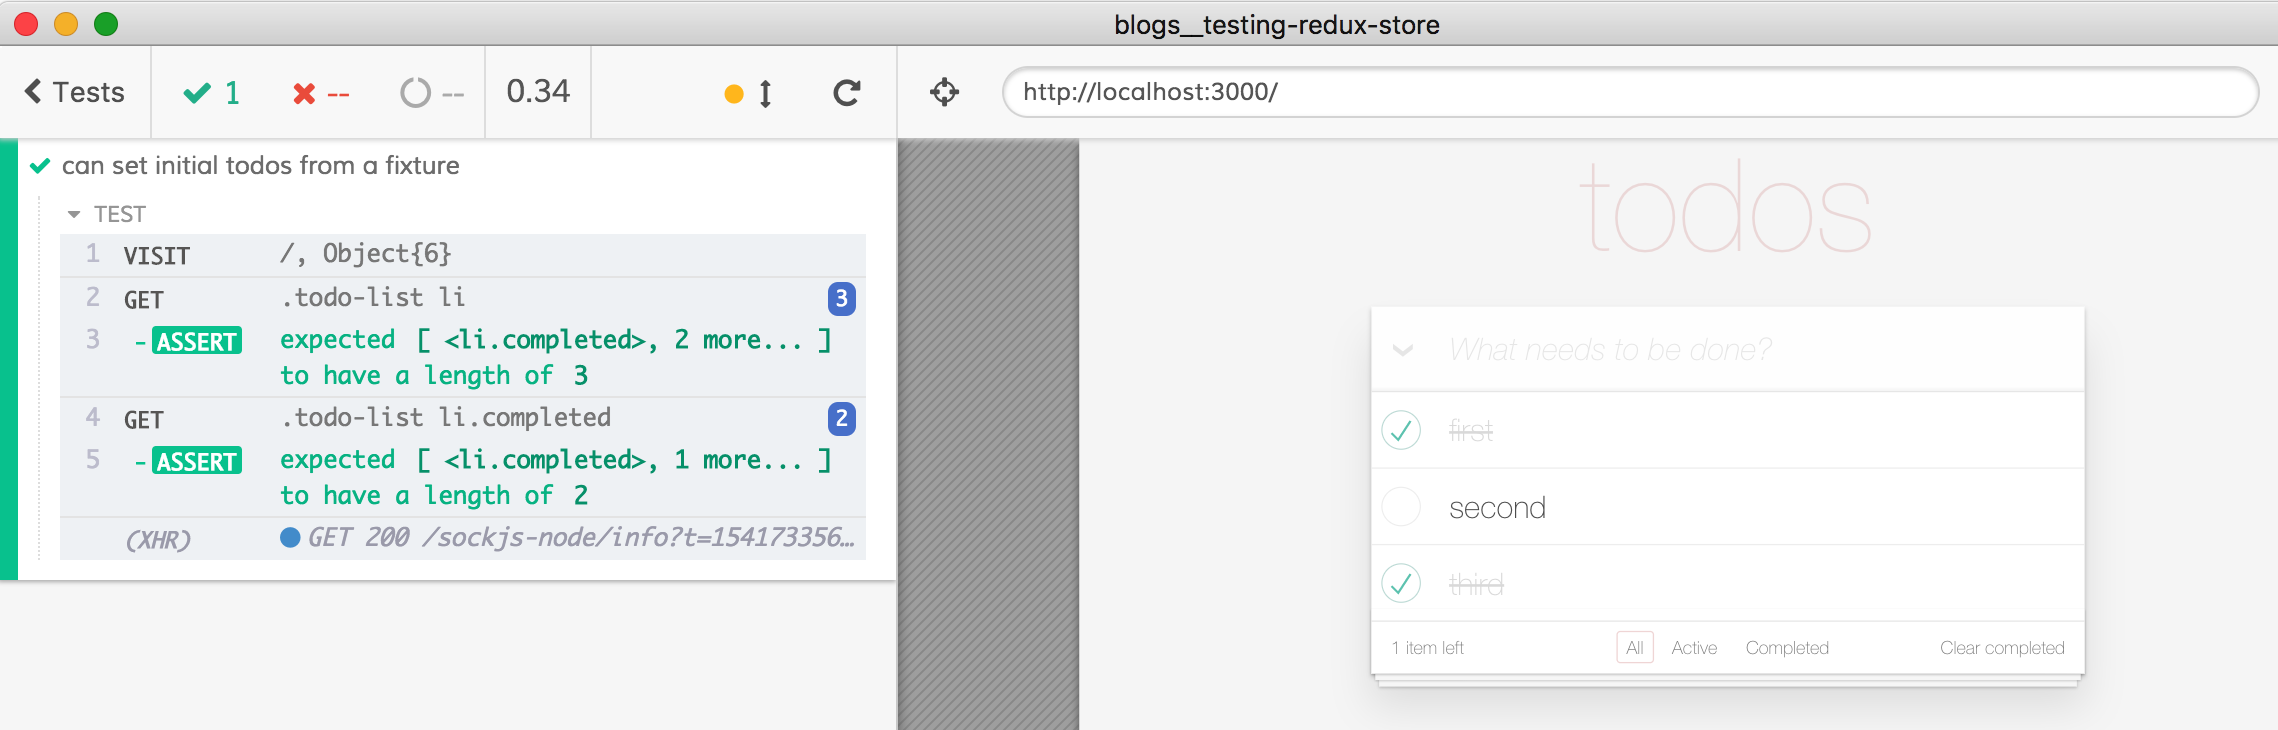Select the assert length of 3 row

click(x=462, y=357)
